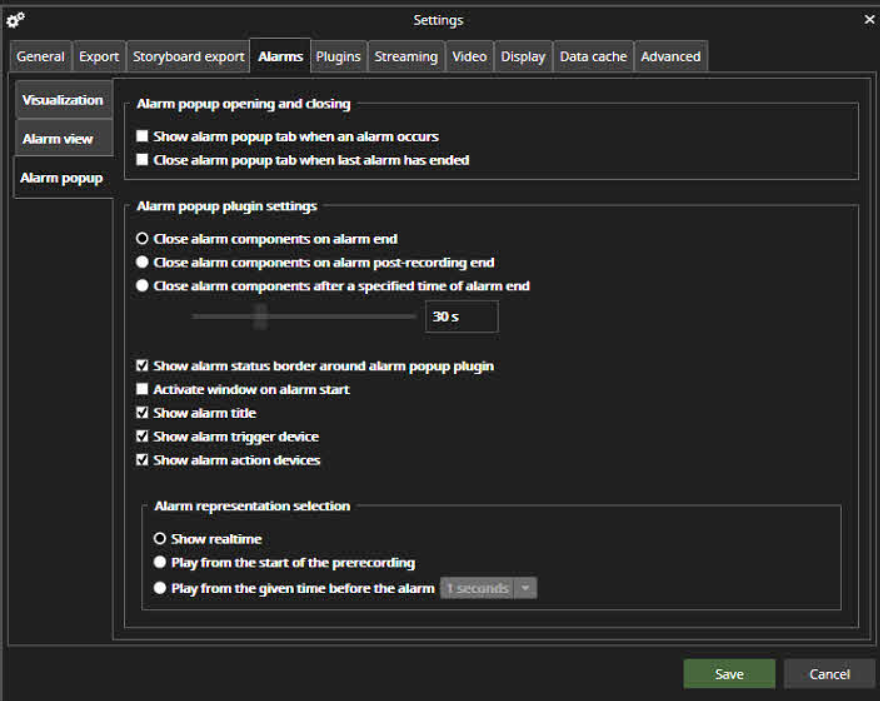Open the Storyboard export tab
The height and width of the screenshot is (701, 880).
coord(188,57)
